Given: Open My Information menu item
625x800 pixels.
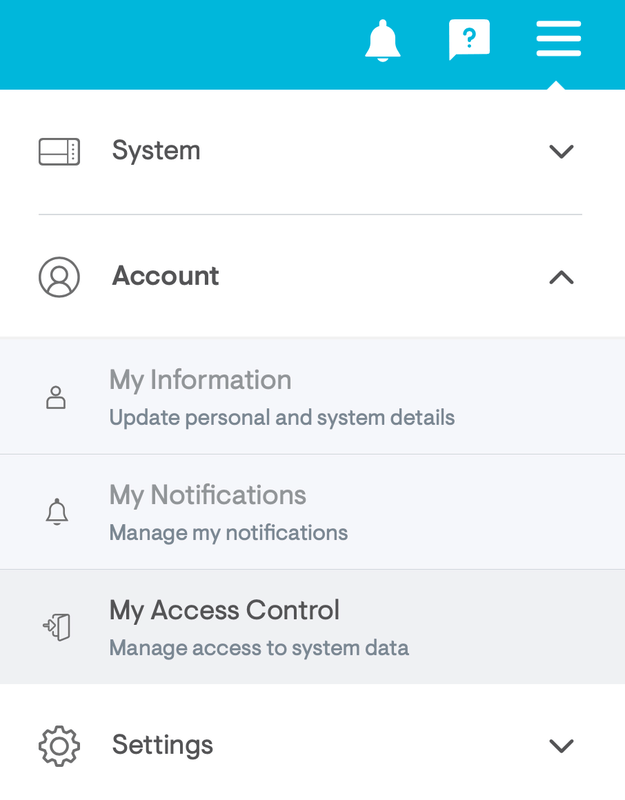Looking at the screenshot, I should pos(200,381).
